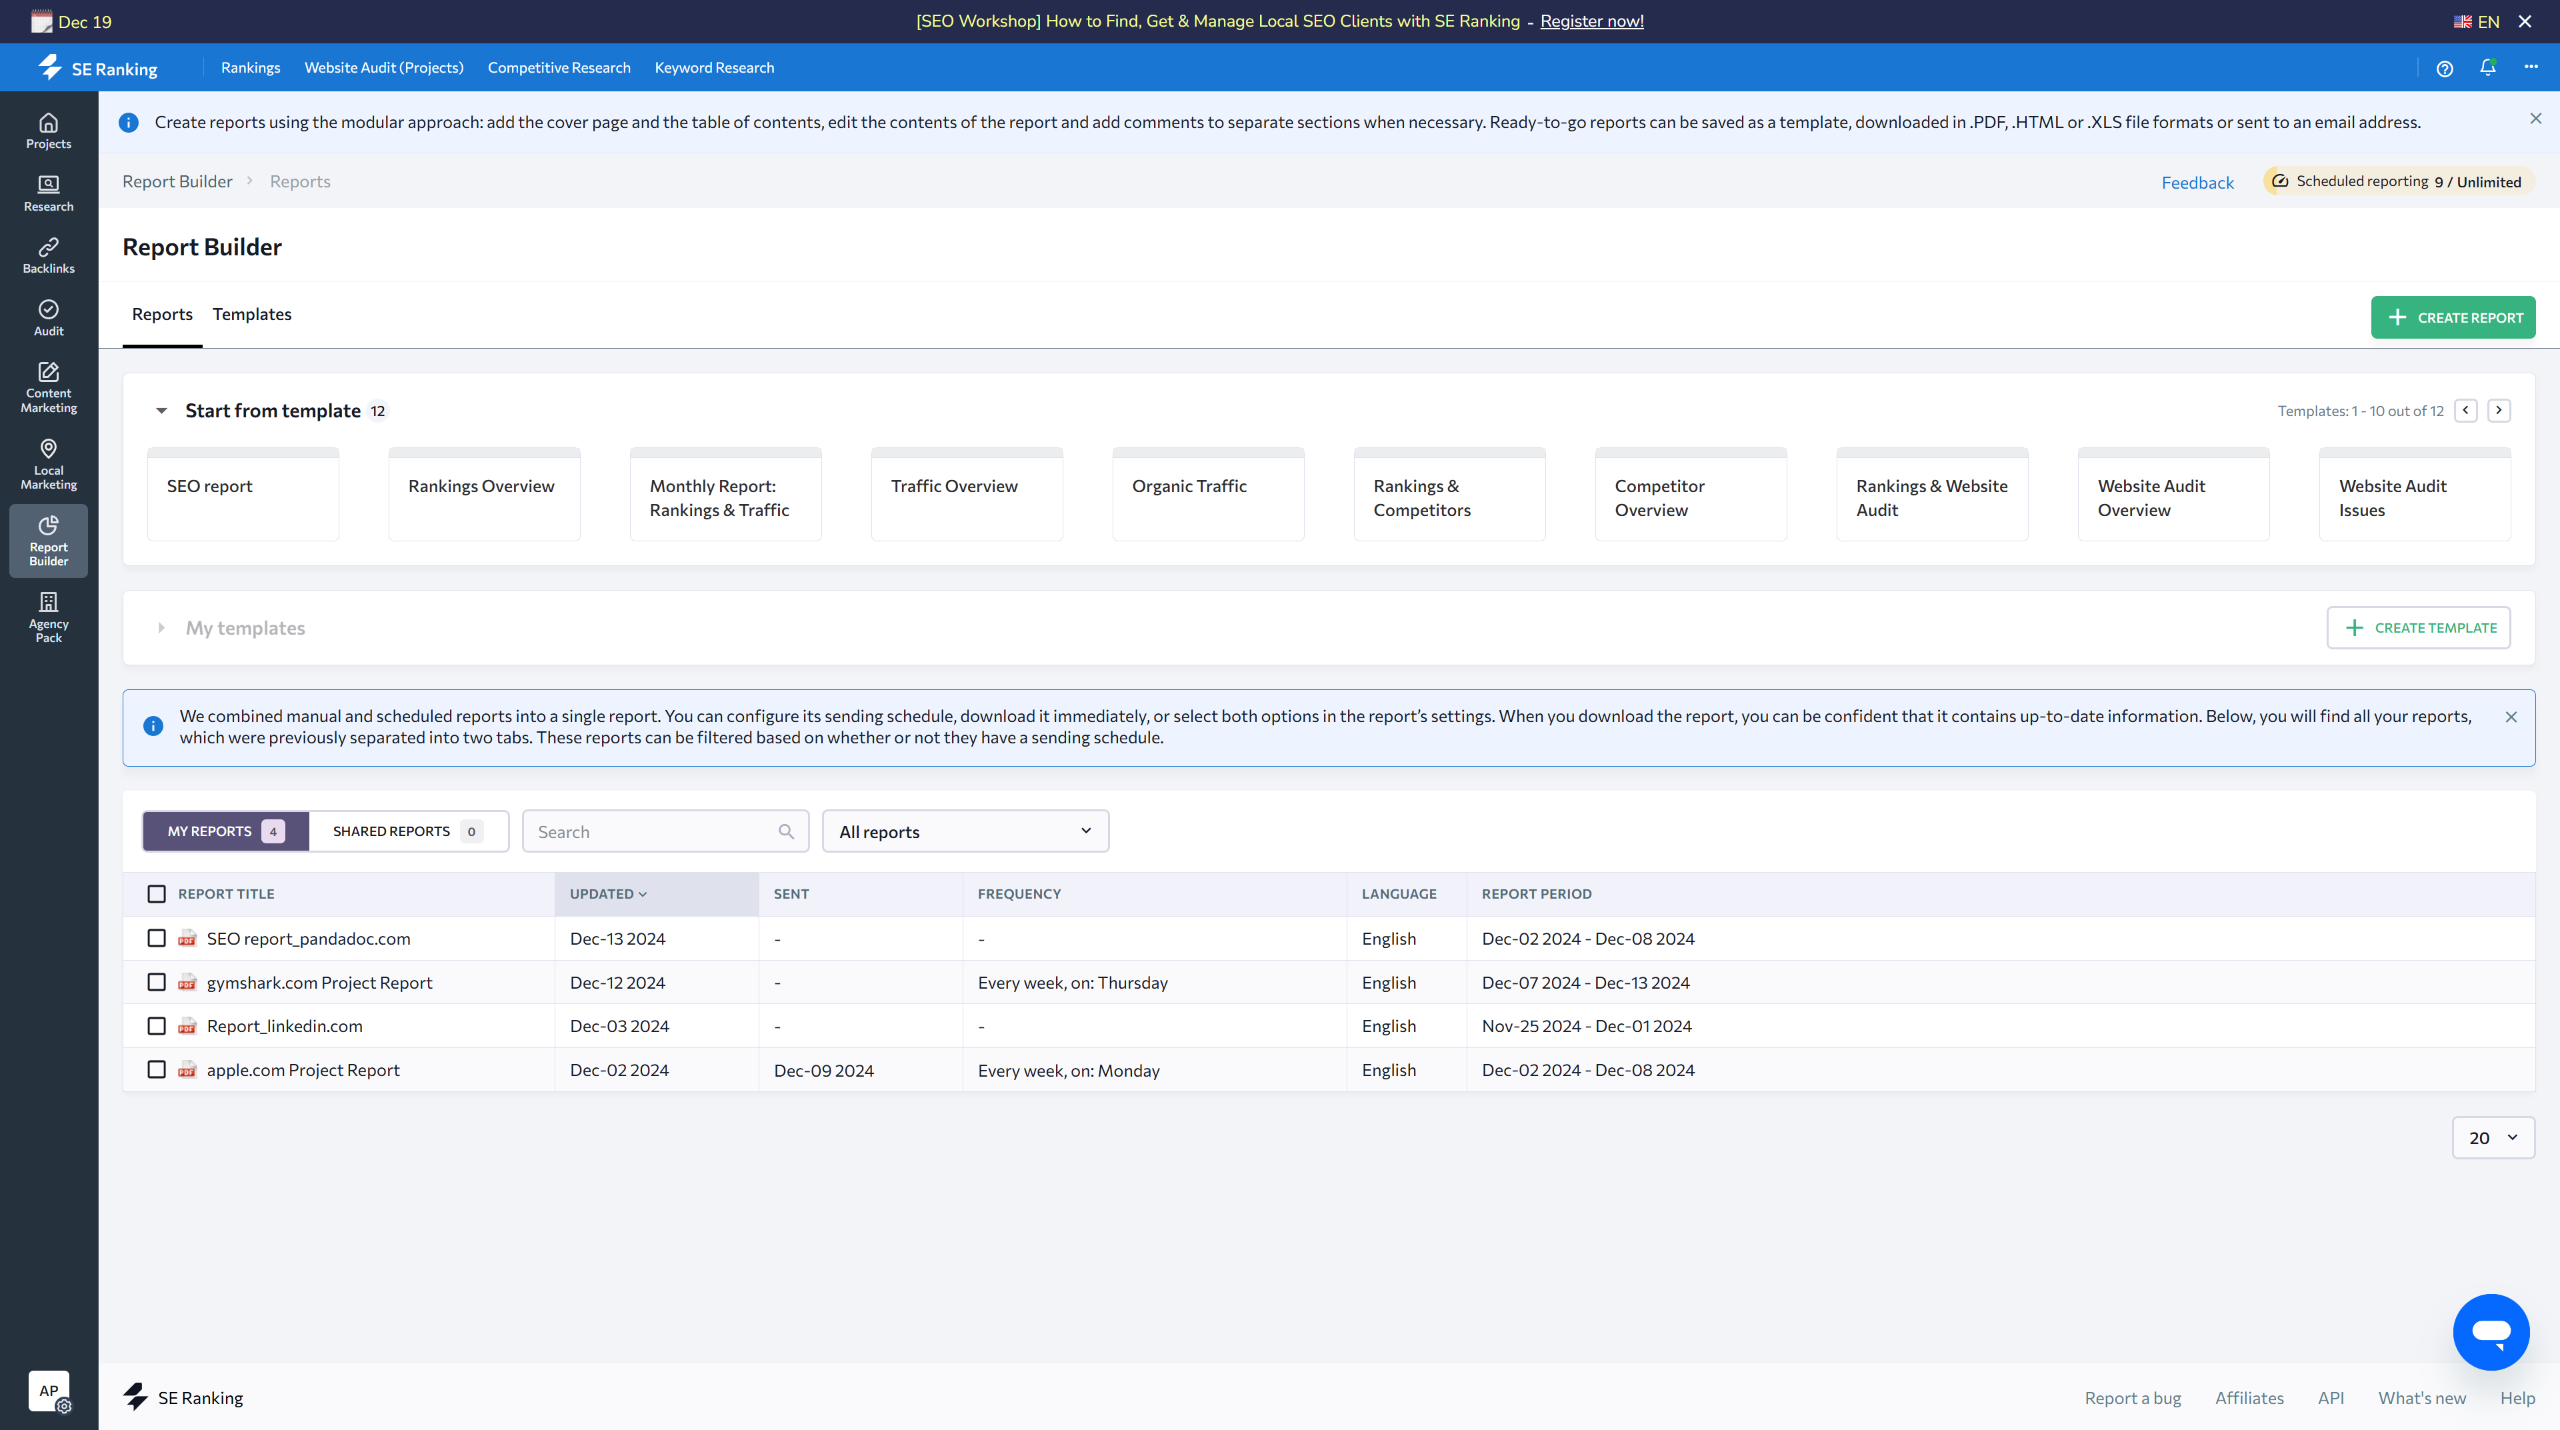This screenshot has height=1430, width=2560.
Task: Click the Register now link
Action: 1591,21
